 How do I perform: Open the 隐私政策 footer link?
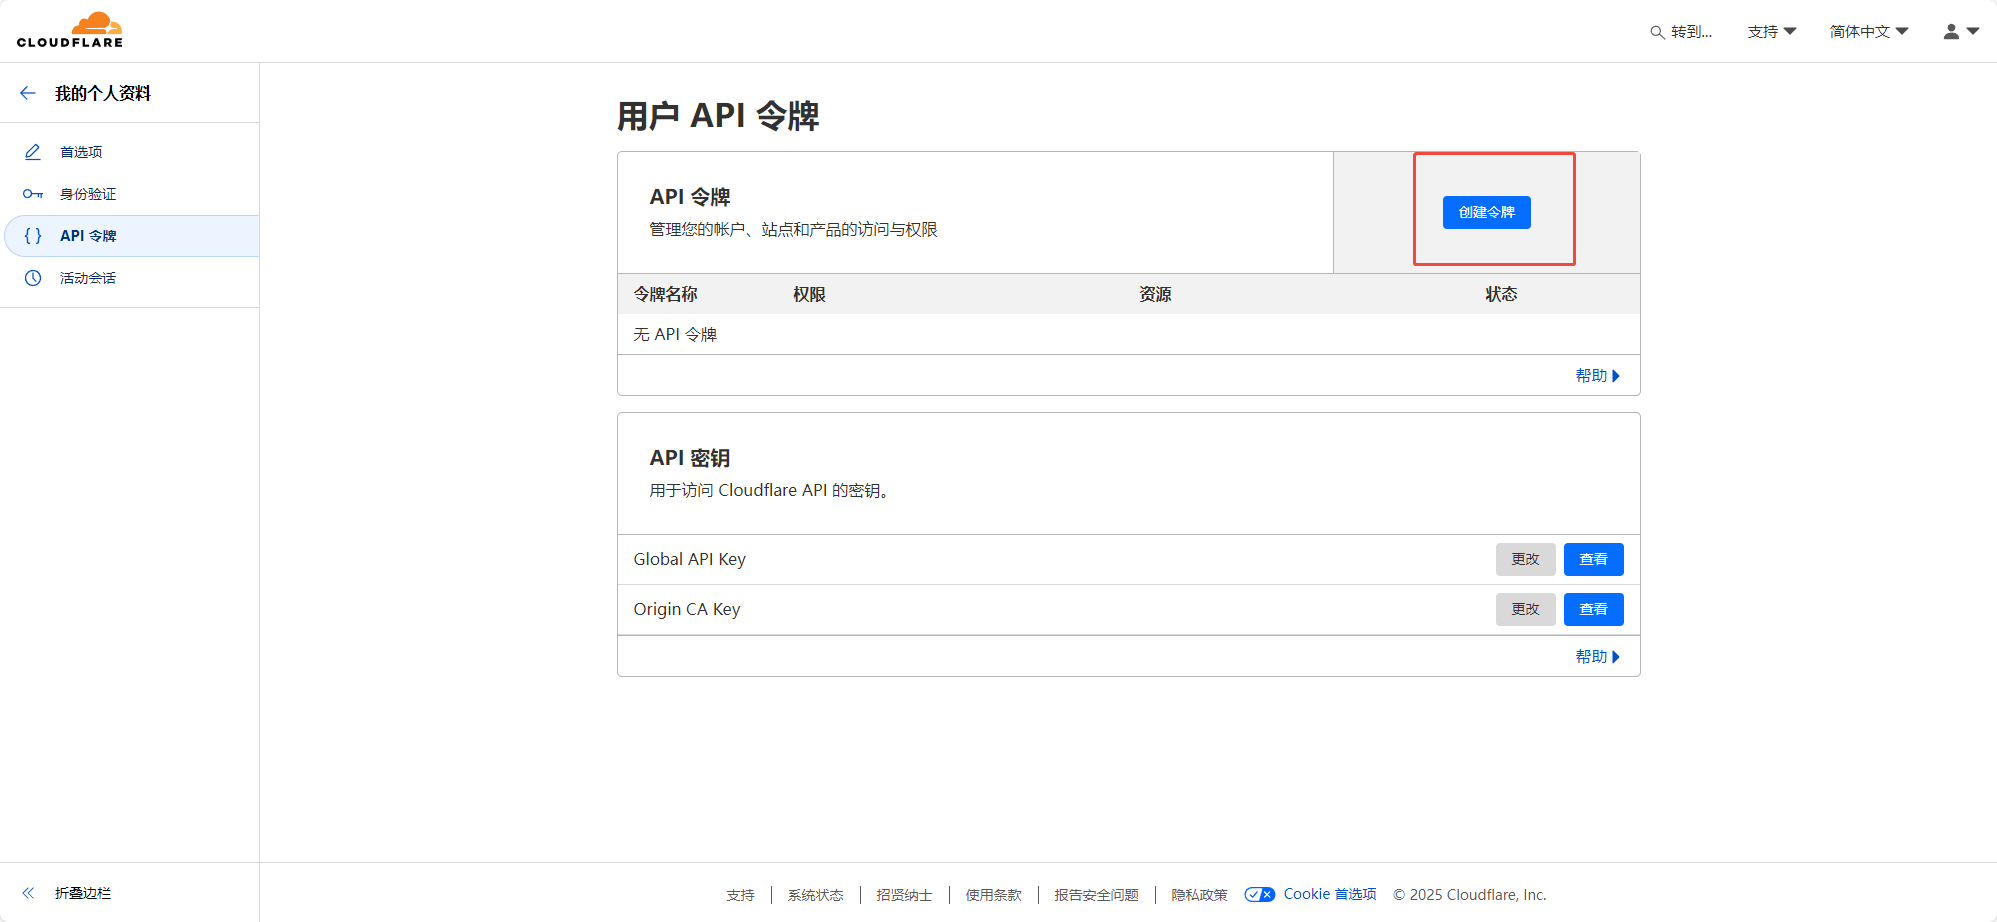click(1199, 895)
